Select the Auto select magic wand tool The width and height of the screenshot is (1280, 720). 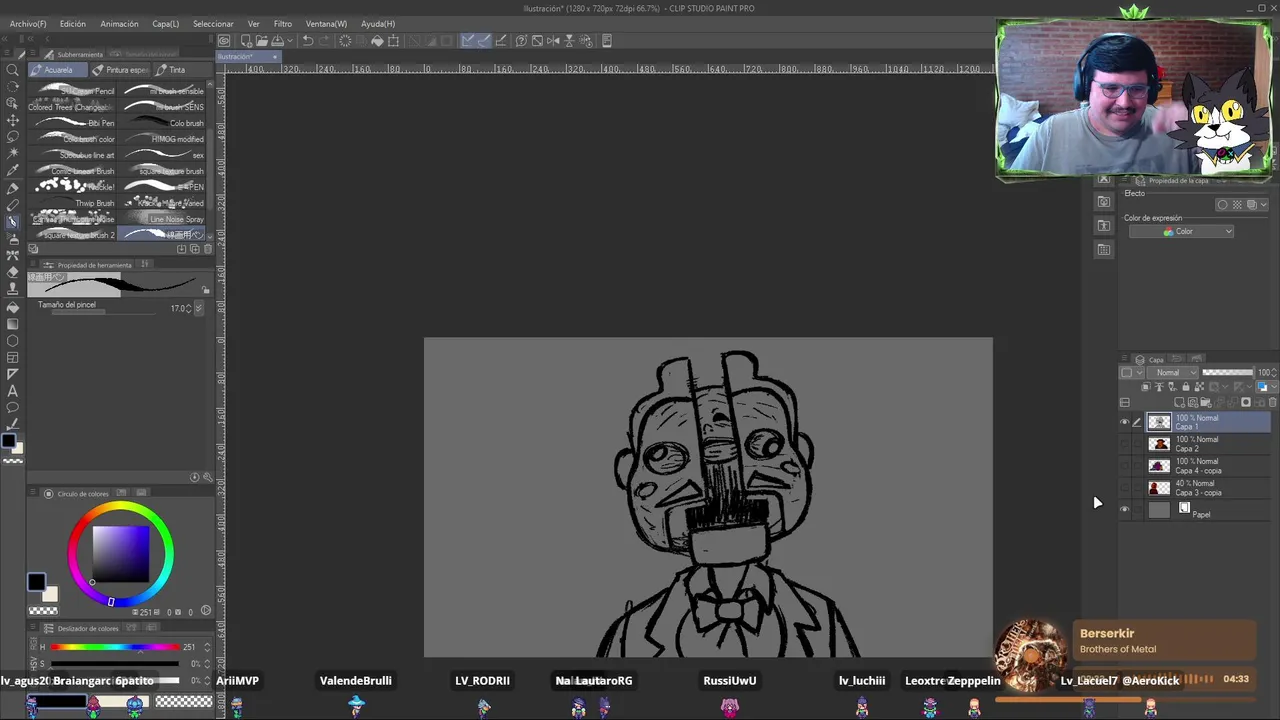point(13,155)
